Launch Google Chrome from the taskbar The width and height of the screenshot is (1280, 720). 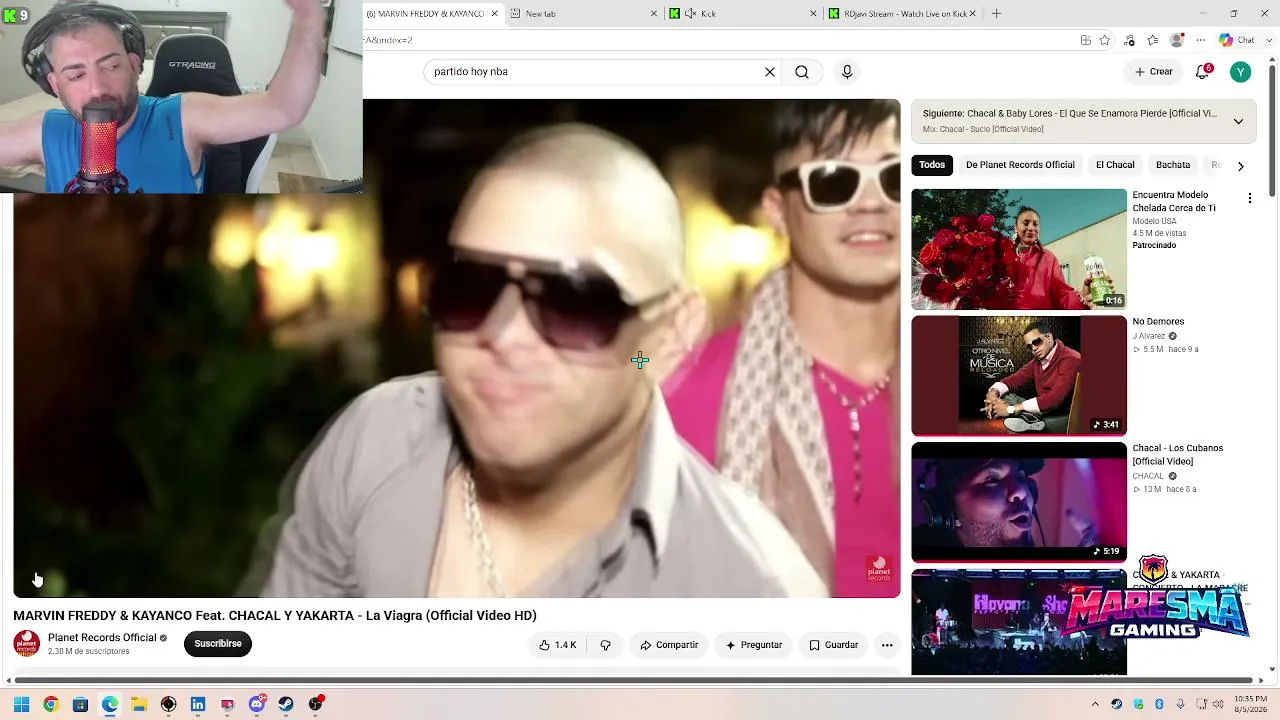51,704
